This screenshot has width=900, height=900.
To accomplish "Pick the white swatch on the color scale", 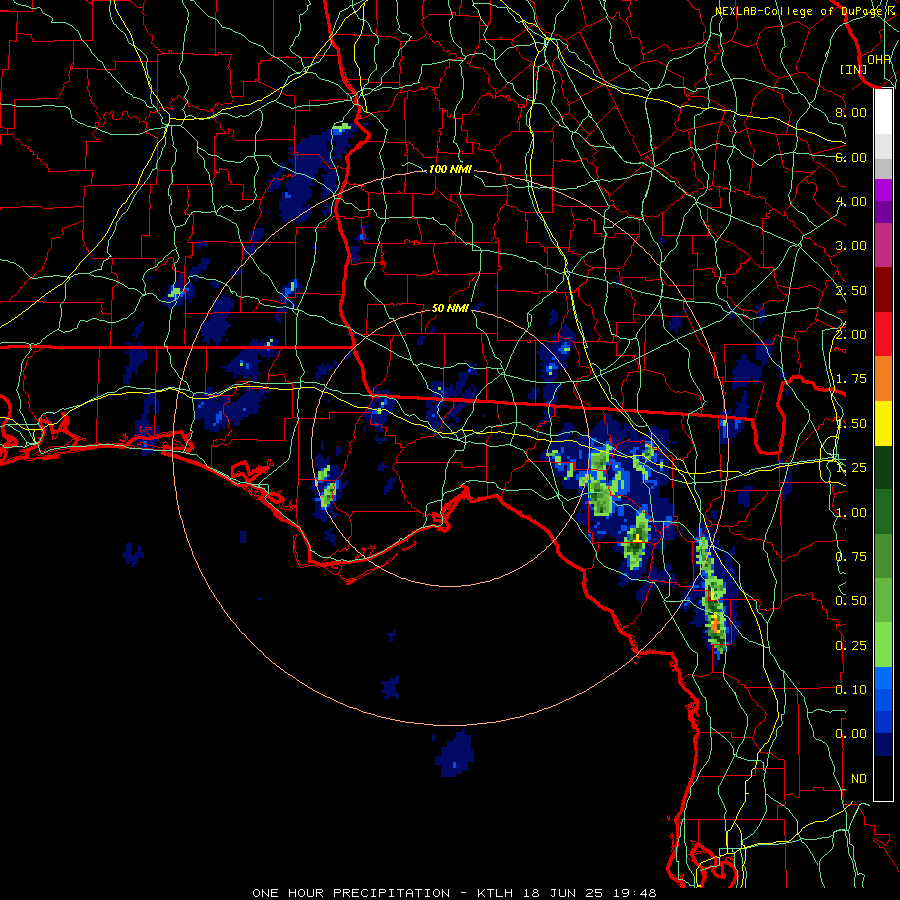I will tap(883, 112).
